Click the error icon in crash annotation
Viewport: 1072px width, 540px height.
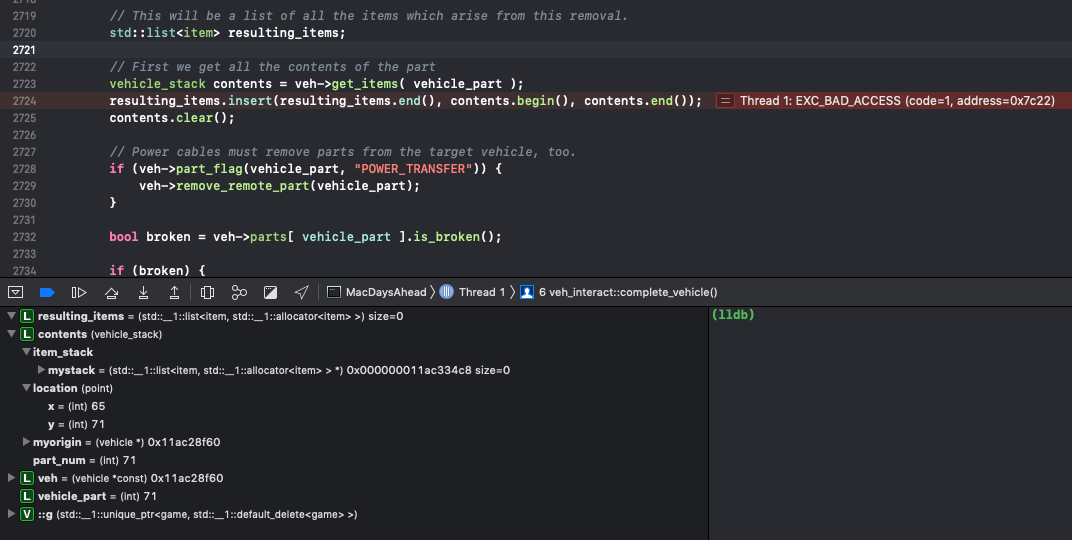tap(725, 100)
